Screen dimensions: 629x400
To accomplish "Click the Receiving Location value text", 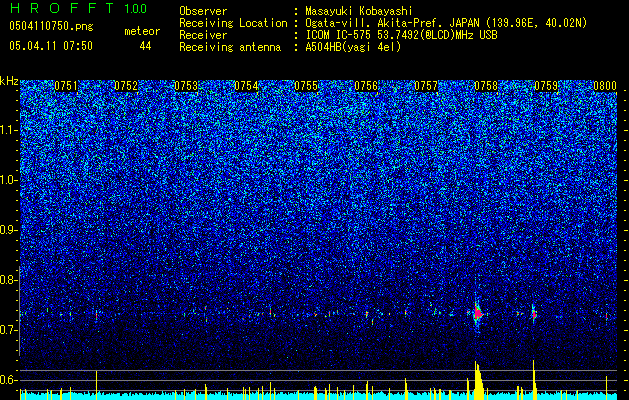I will [x=446, y=23].
